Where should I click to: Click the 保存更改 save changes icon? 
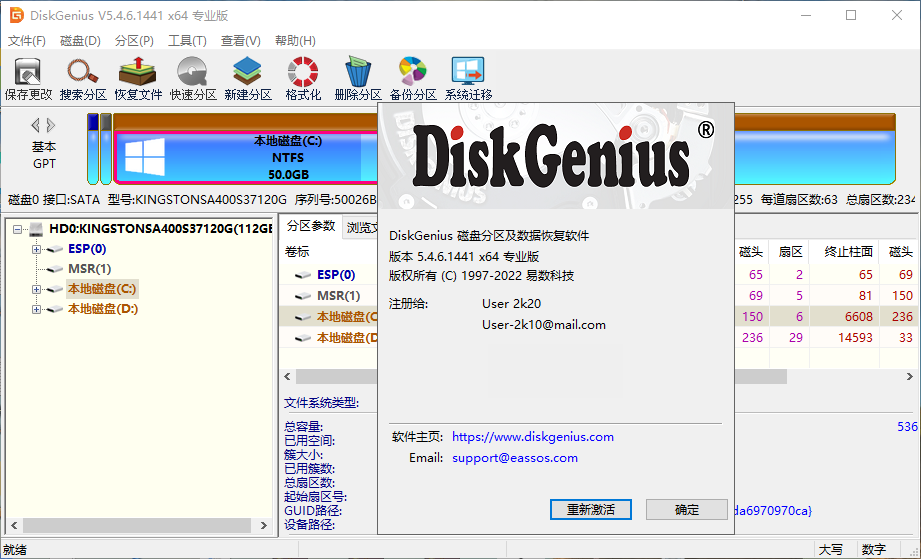click(28, 79)
